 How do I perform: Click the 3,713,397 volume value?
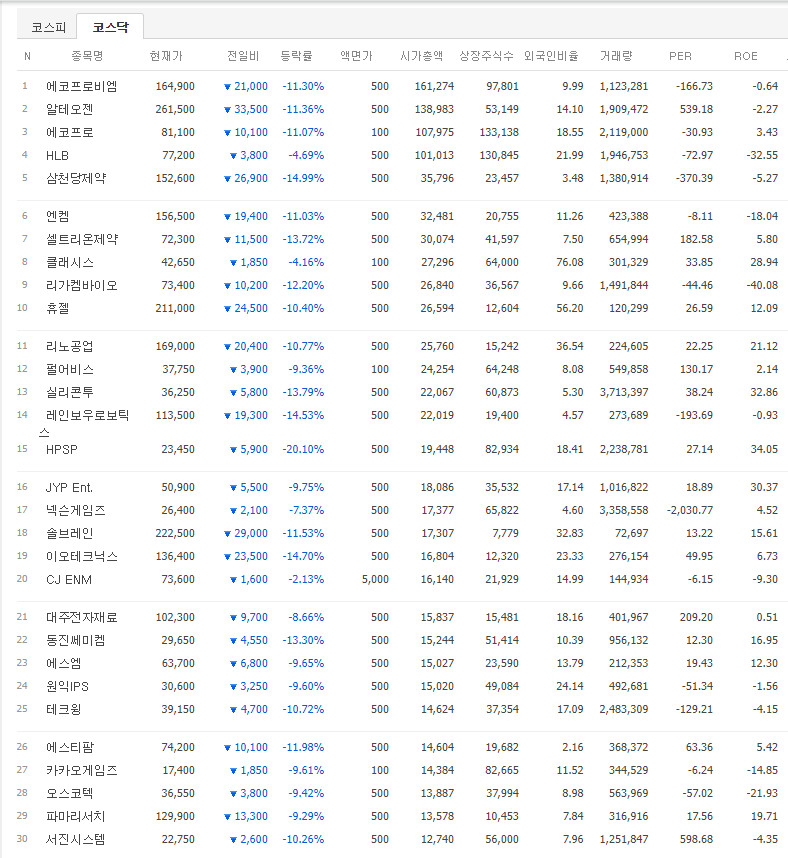[624, 392]
